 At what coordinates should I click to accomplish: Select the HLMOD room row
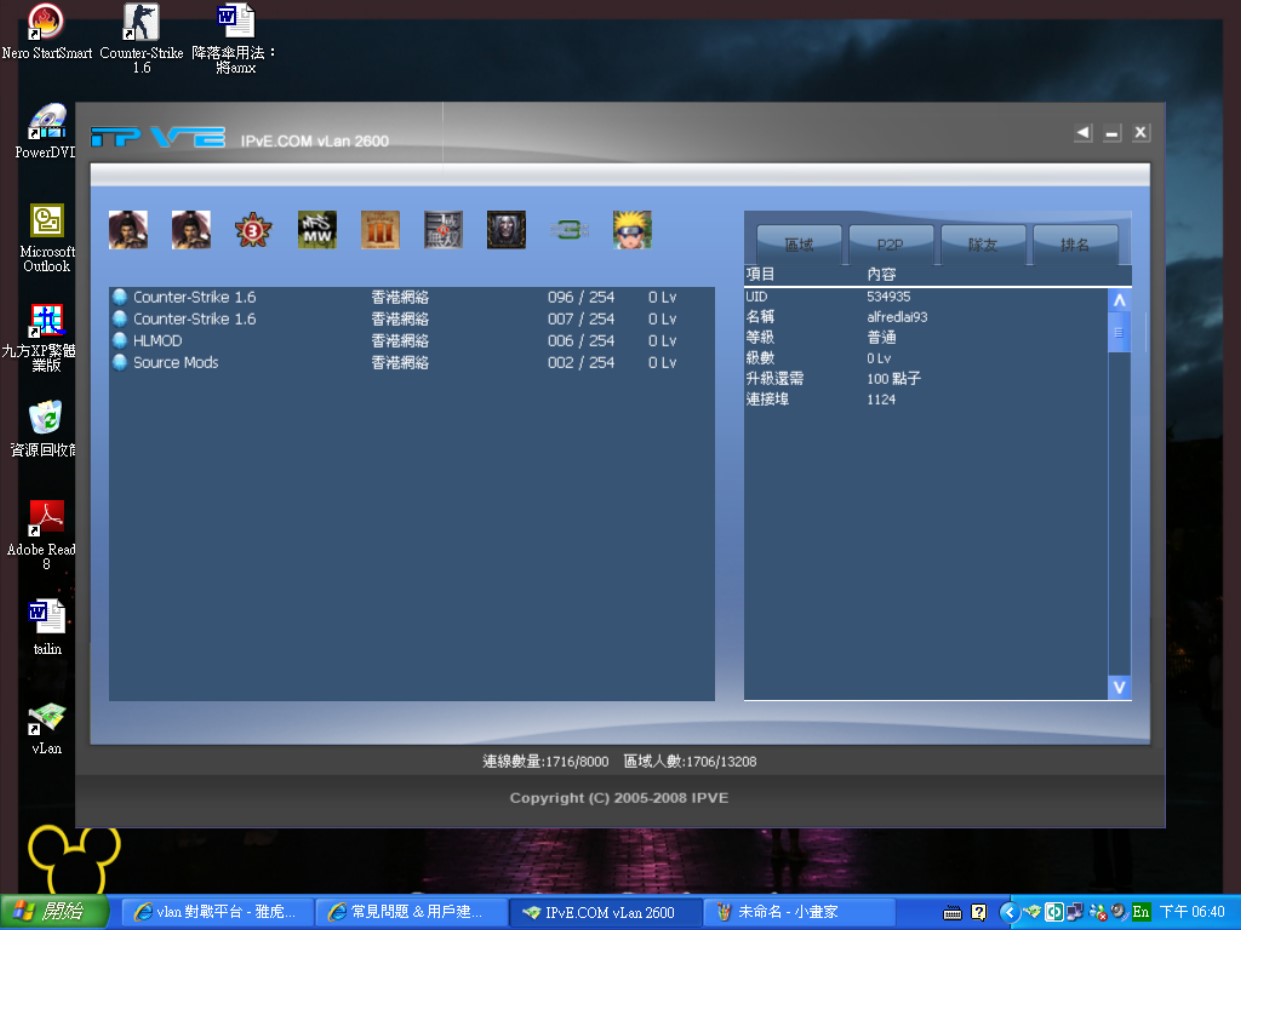(x=412, y=341)
